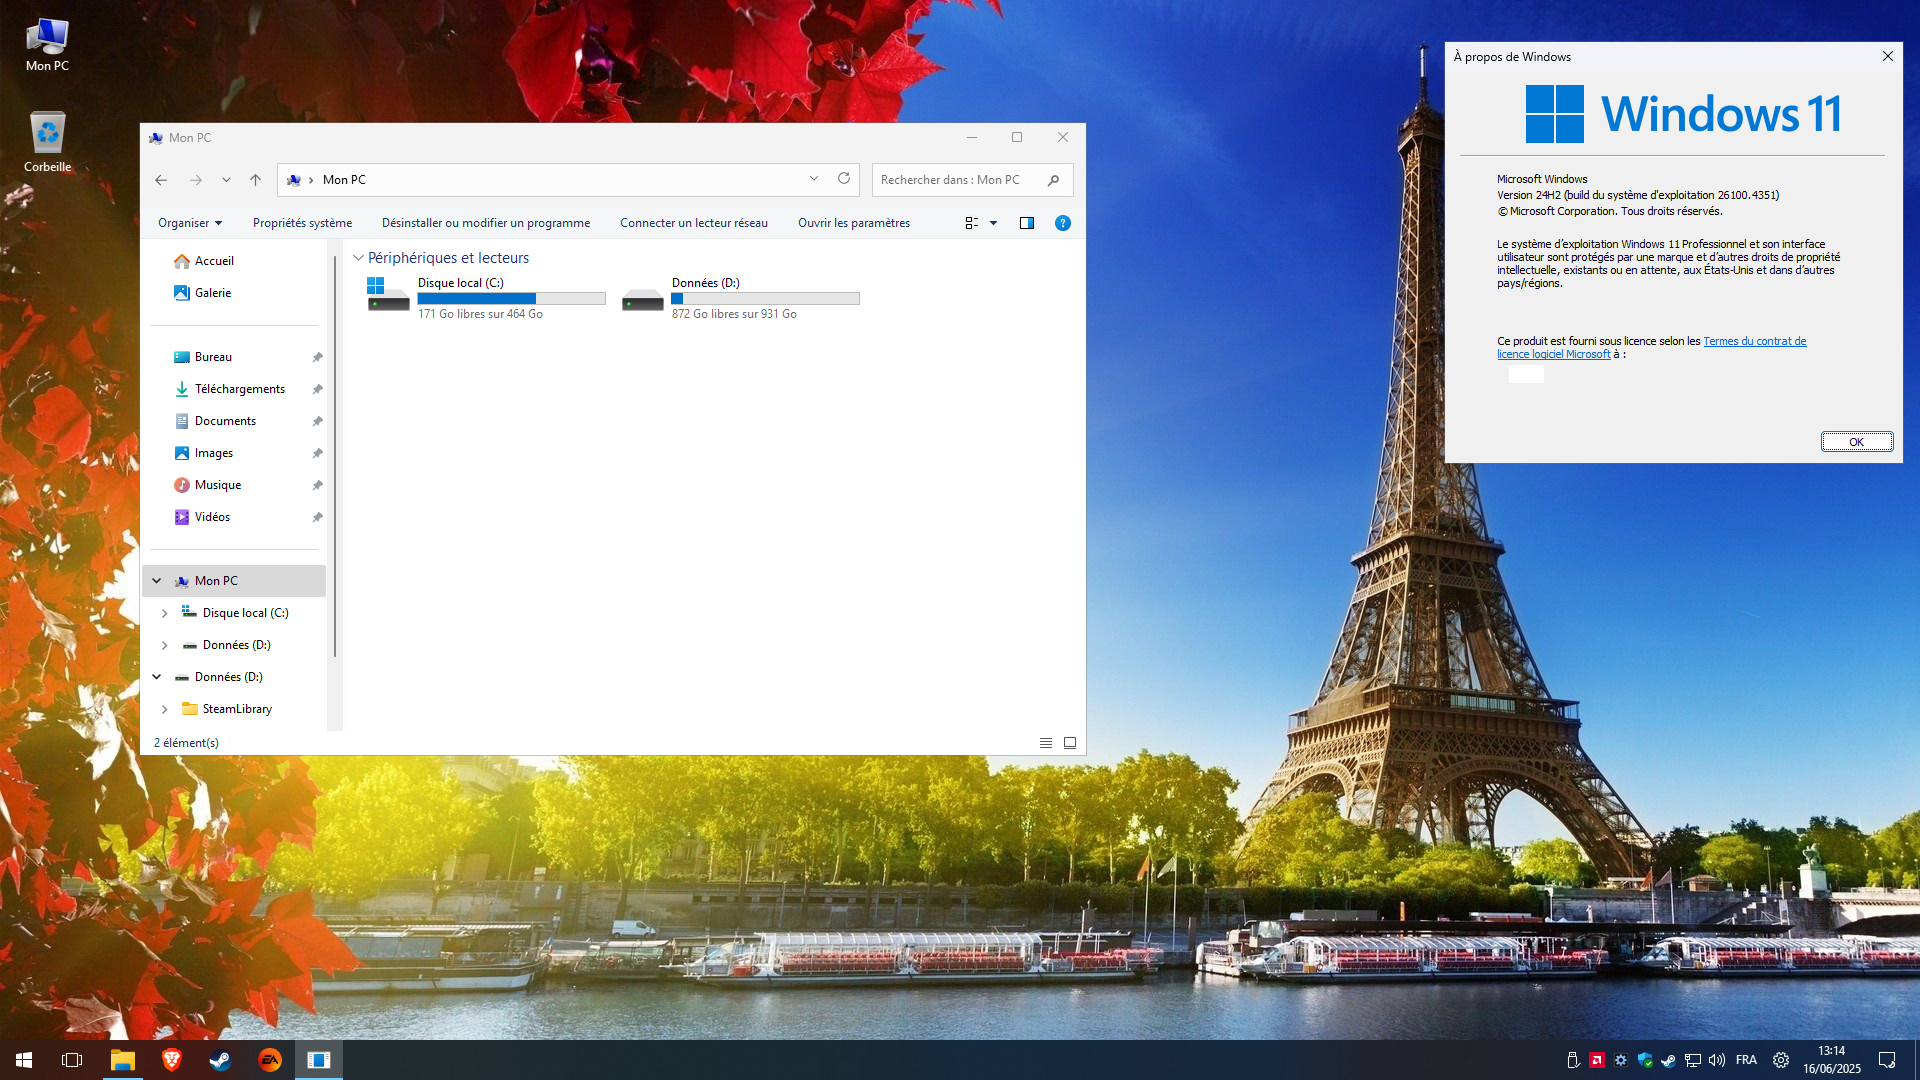1920x1080 pixels.
Task: Open Téléchargements folder
Action: click(240, 389)
